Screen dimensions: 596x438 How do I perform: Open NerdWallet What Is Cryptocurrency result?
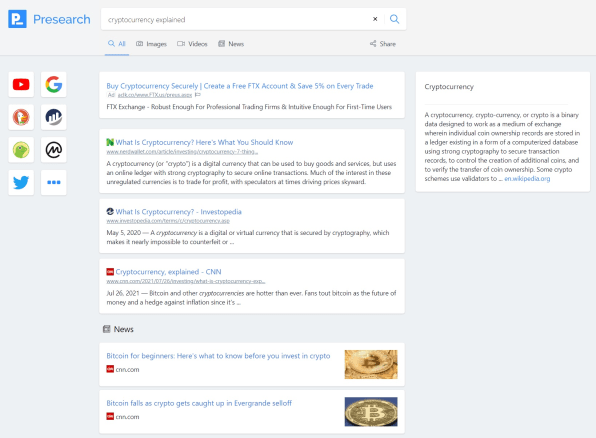[204, 142]
